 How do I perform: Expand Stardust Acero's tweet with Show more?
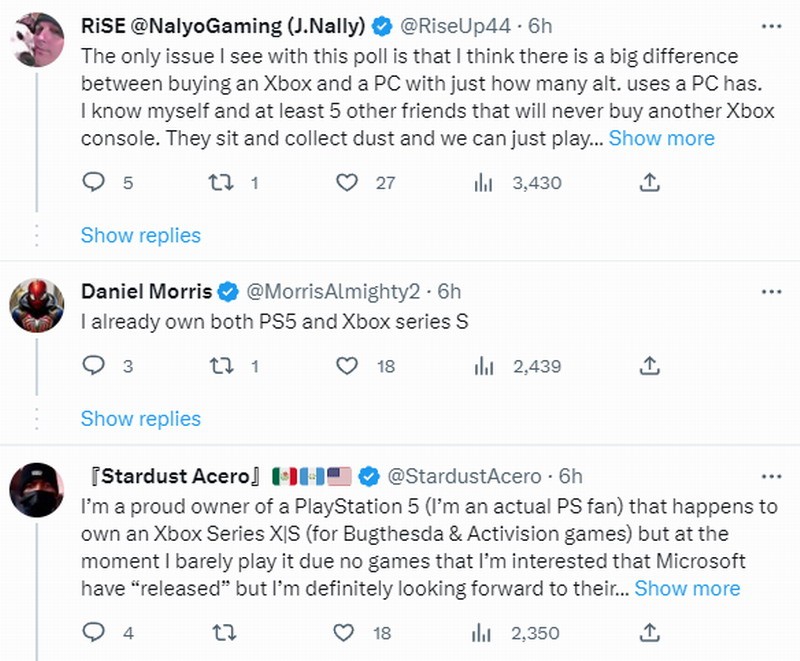[687, 588]
